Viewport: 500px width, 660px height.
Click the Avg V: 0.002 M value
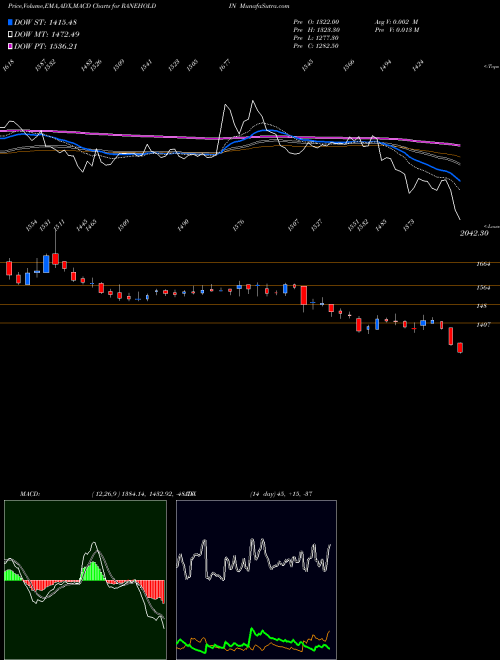396,21
